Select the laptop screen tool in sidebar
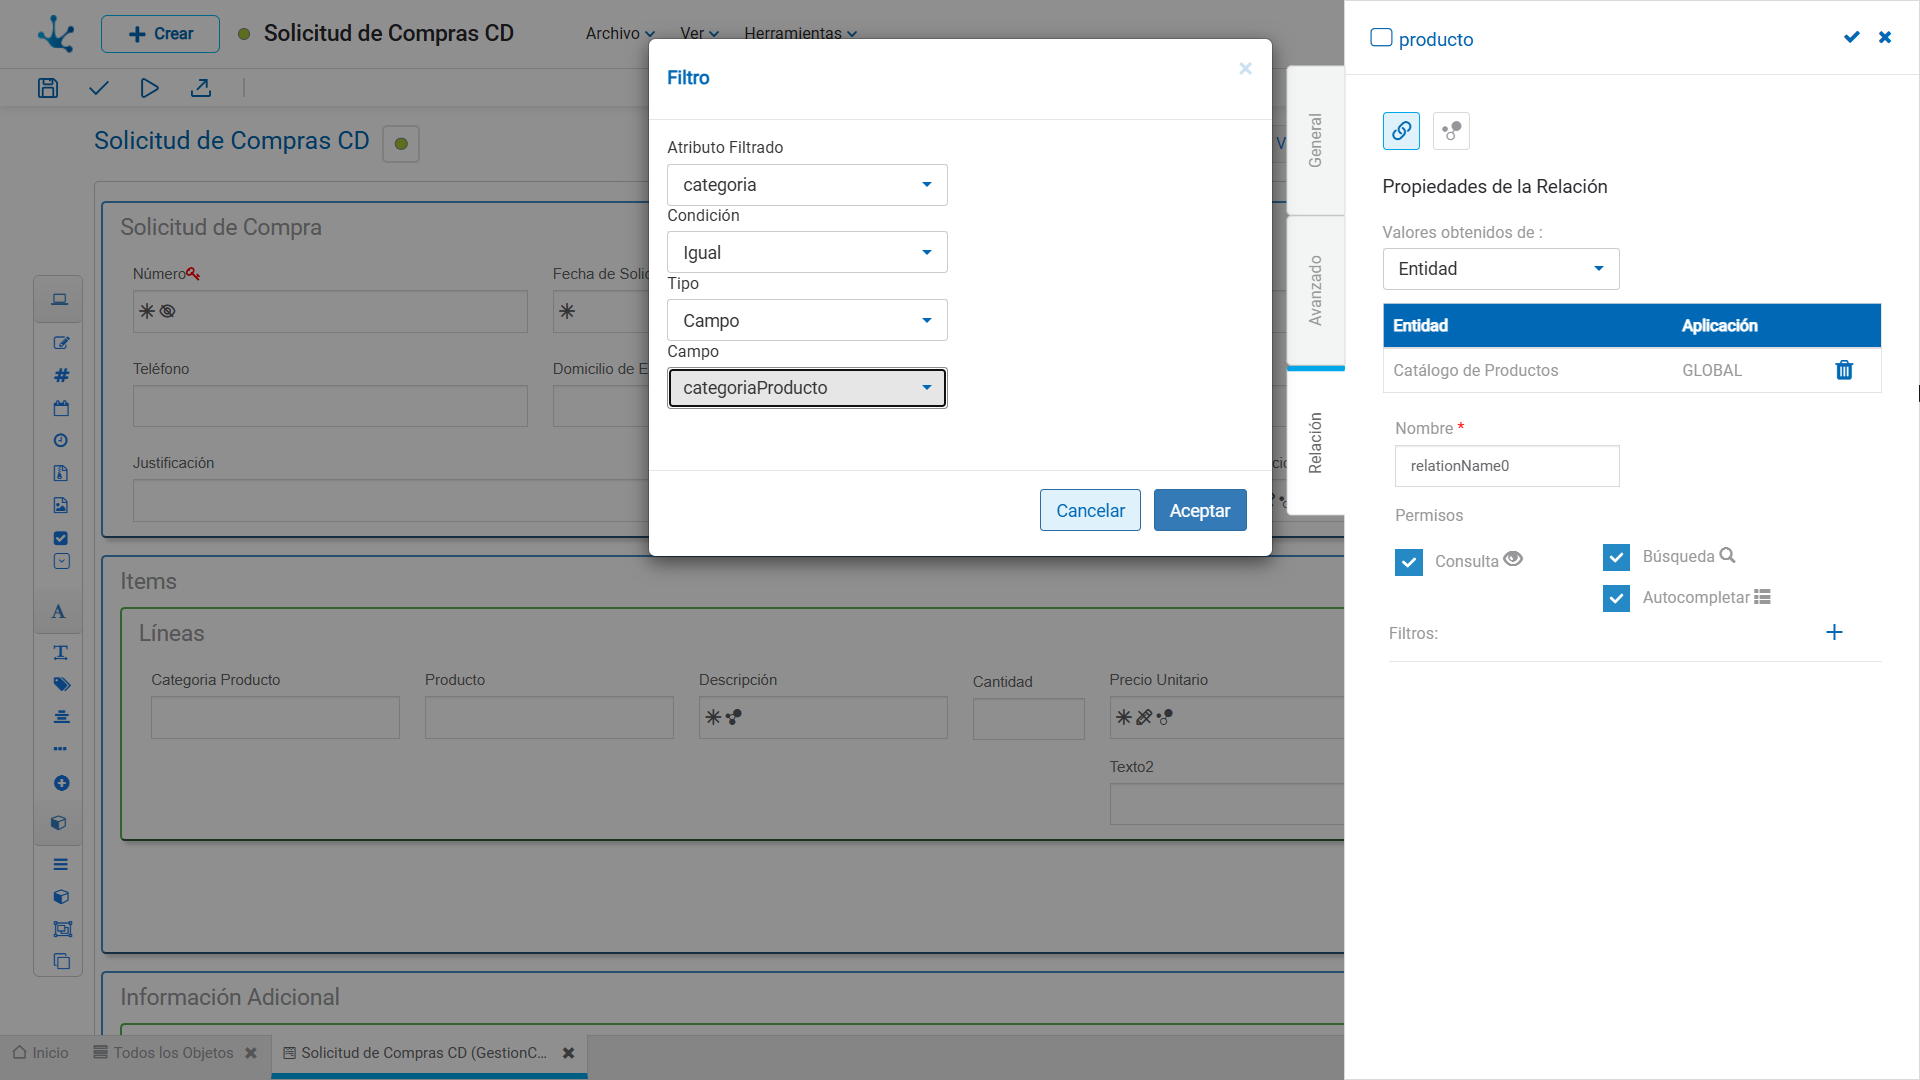Screen dimensions: 1920x1080 coord(60,300)
